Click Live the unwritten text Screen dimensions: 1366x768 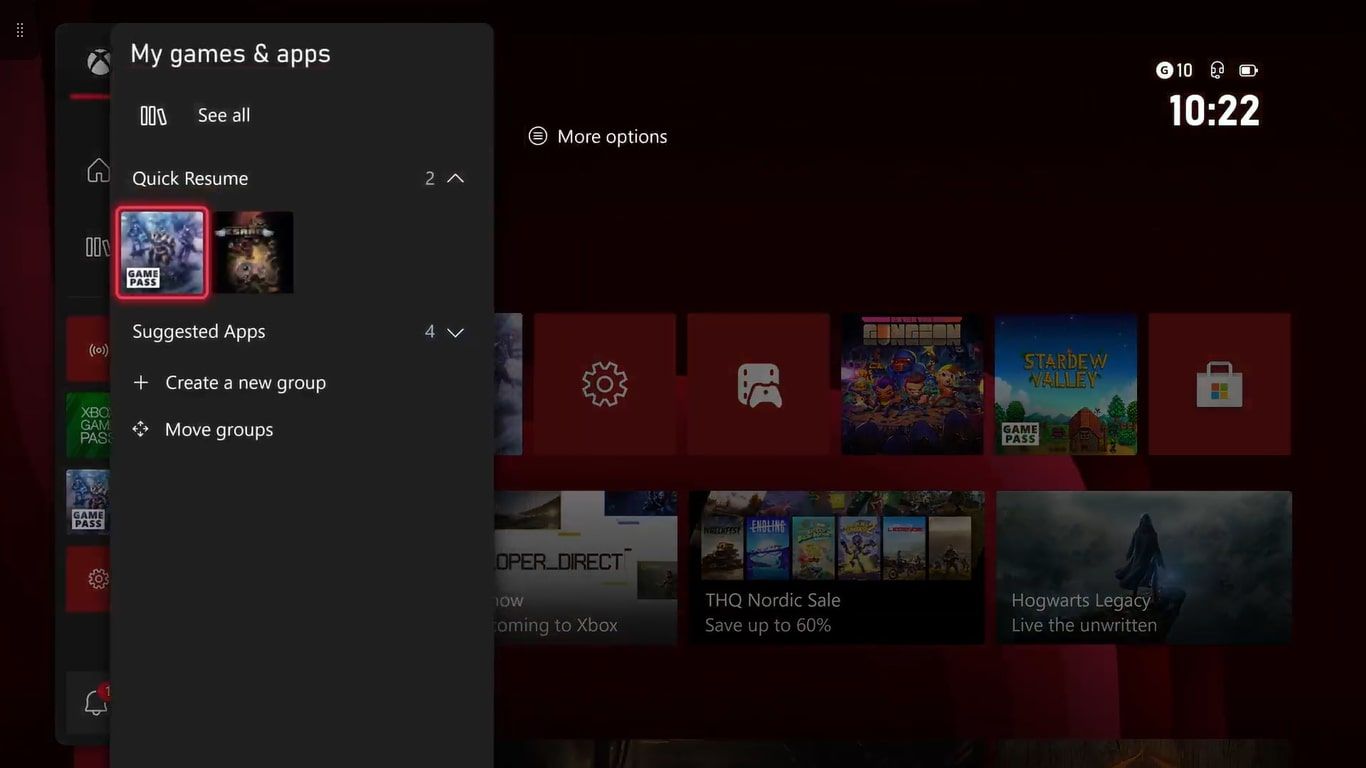point(1084,625)
